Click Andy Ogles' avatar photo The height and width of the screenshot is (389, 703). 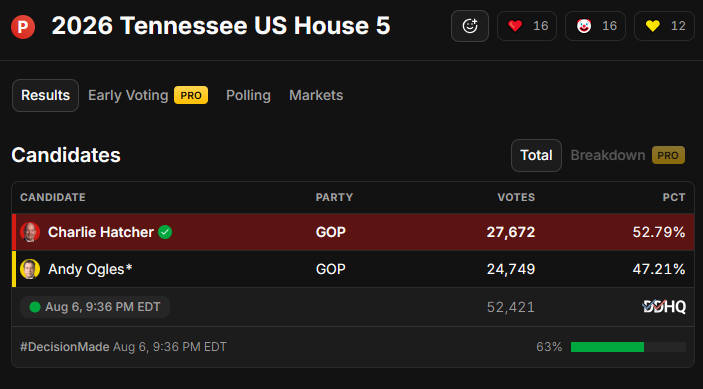tap(30, 269)
